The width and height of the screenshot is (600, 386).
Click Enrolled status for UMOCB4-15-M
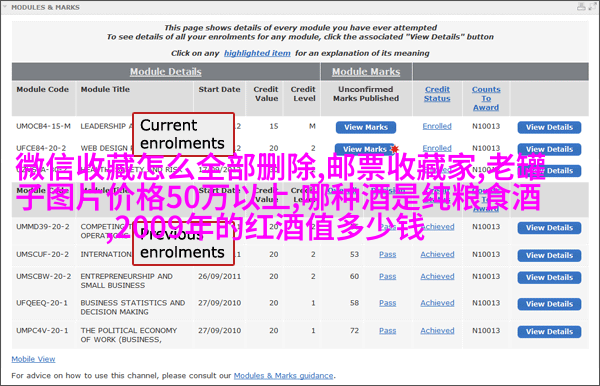(437, 126)
